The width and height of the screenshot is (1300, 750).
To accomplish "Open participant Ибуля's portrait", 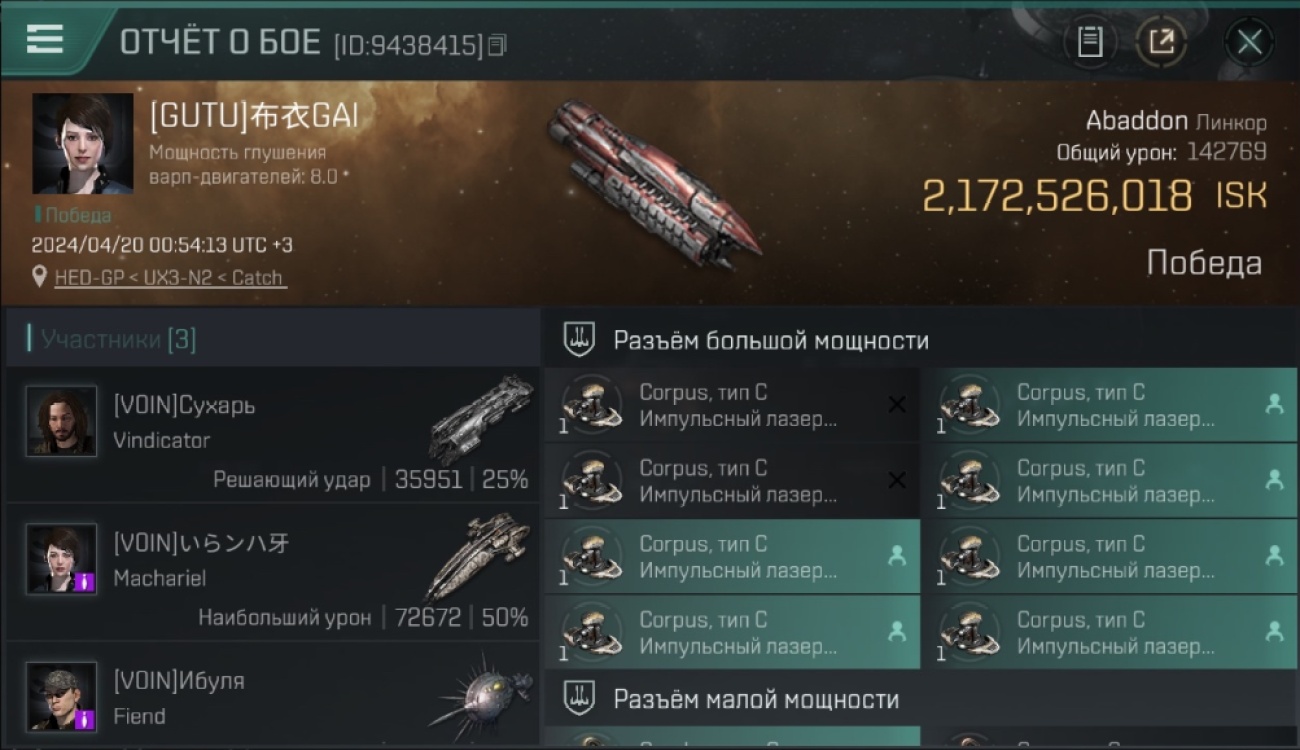I will pyautogui.click(x=62, y=696).
